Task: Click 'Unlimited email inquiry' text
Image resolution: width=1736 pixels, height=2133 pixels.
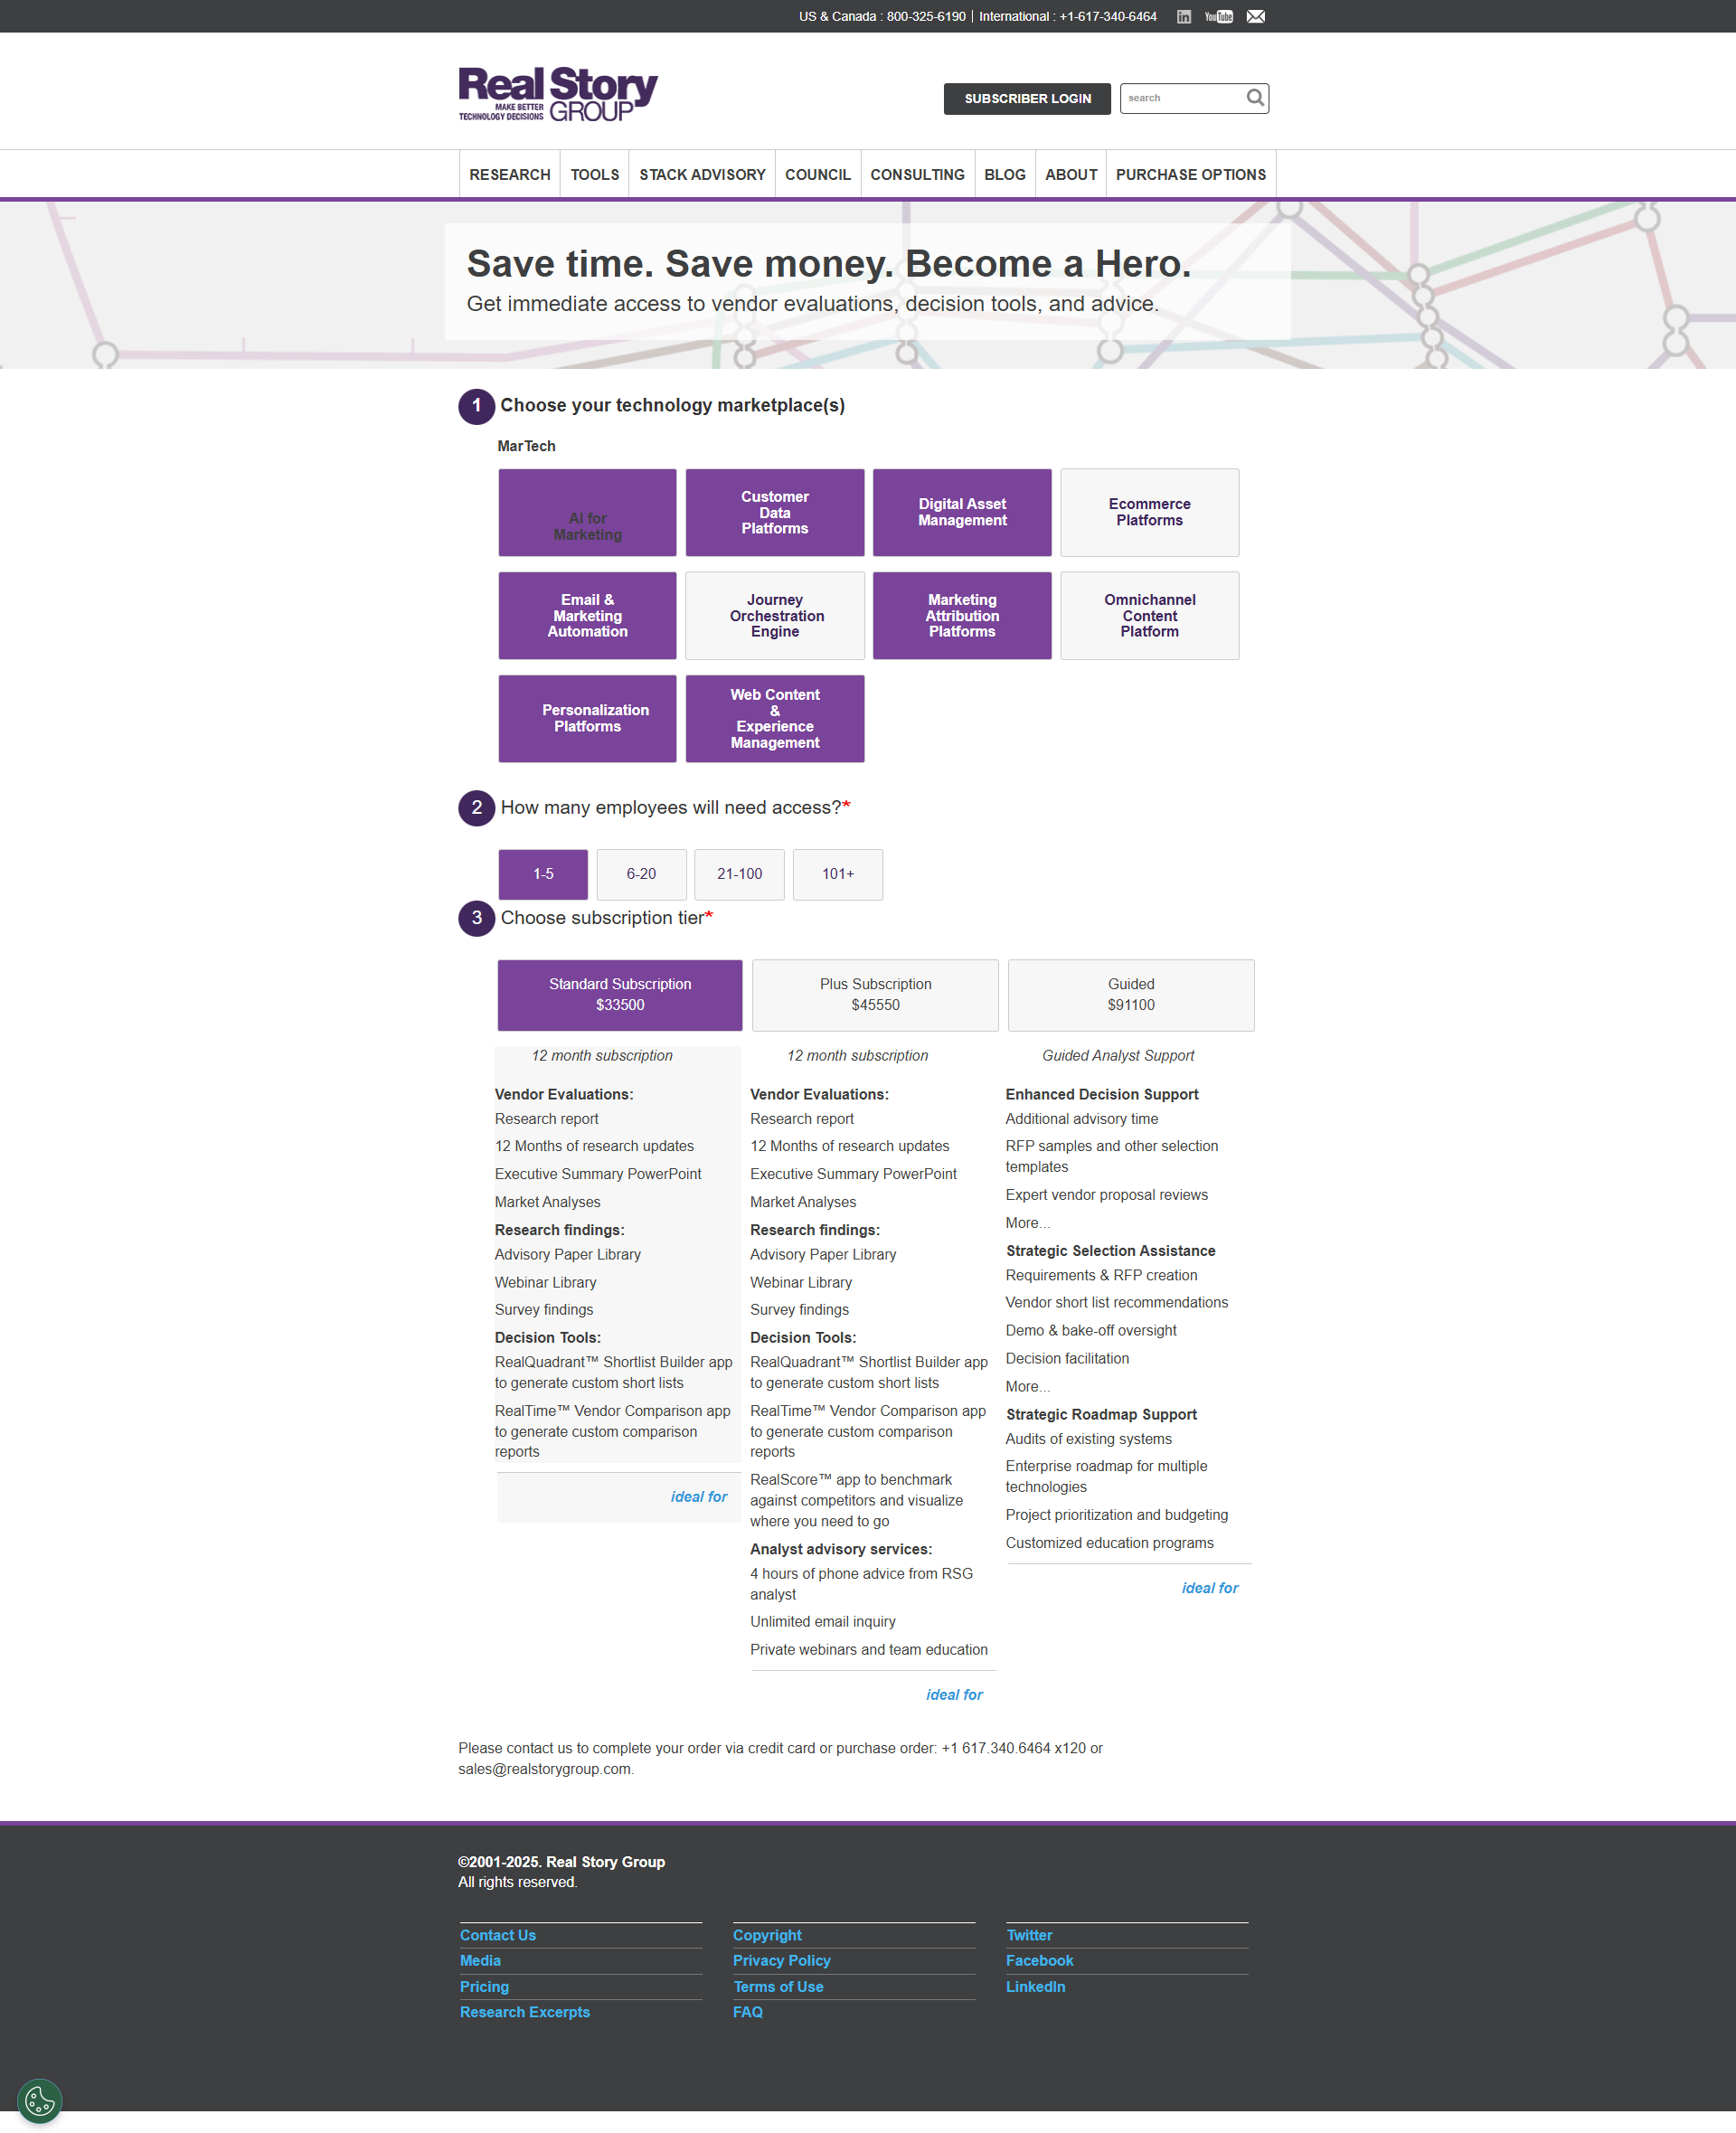Action: pyautogui.click(x=822, y=1621)
